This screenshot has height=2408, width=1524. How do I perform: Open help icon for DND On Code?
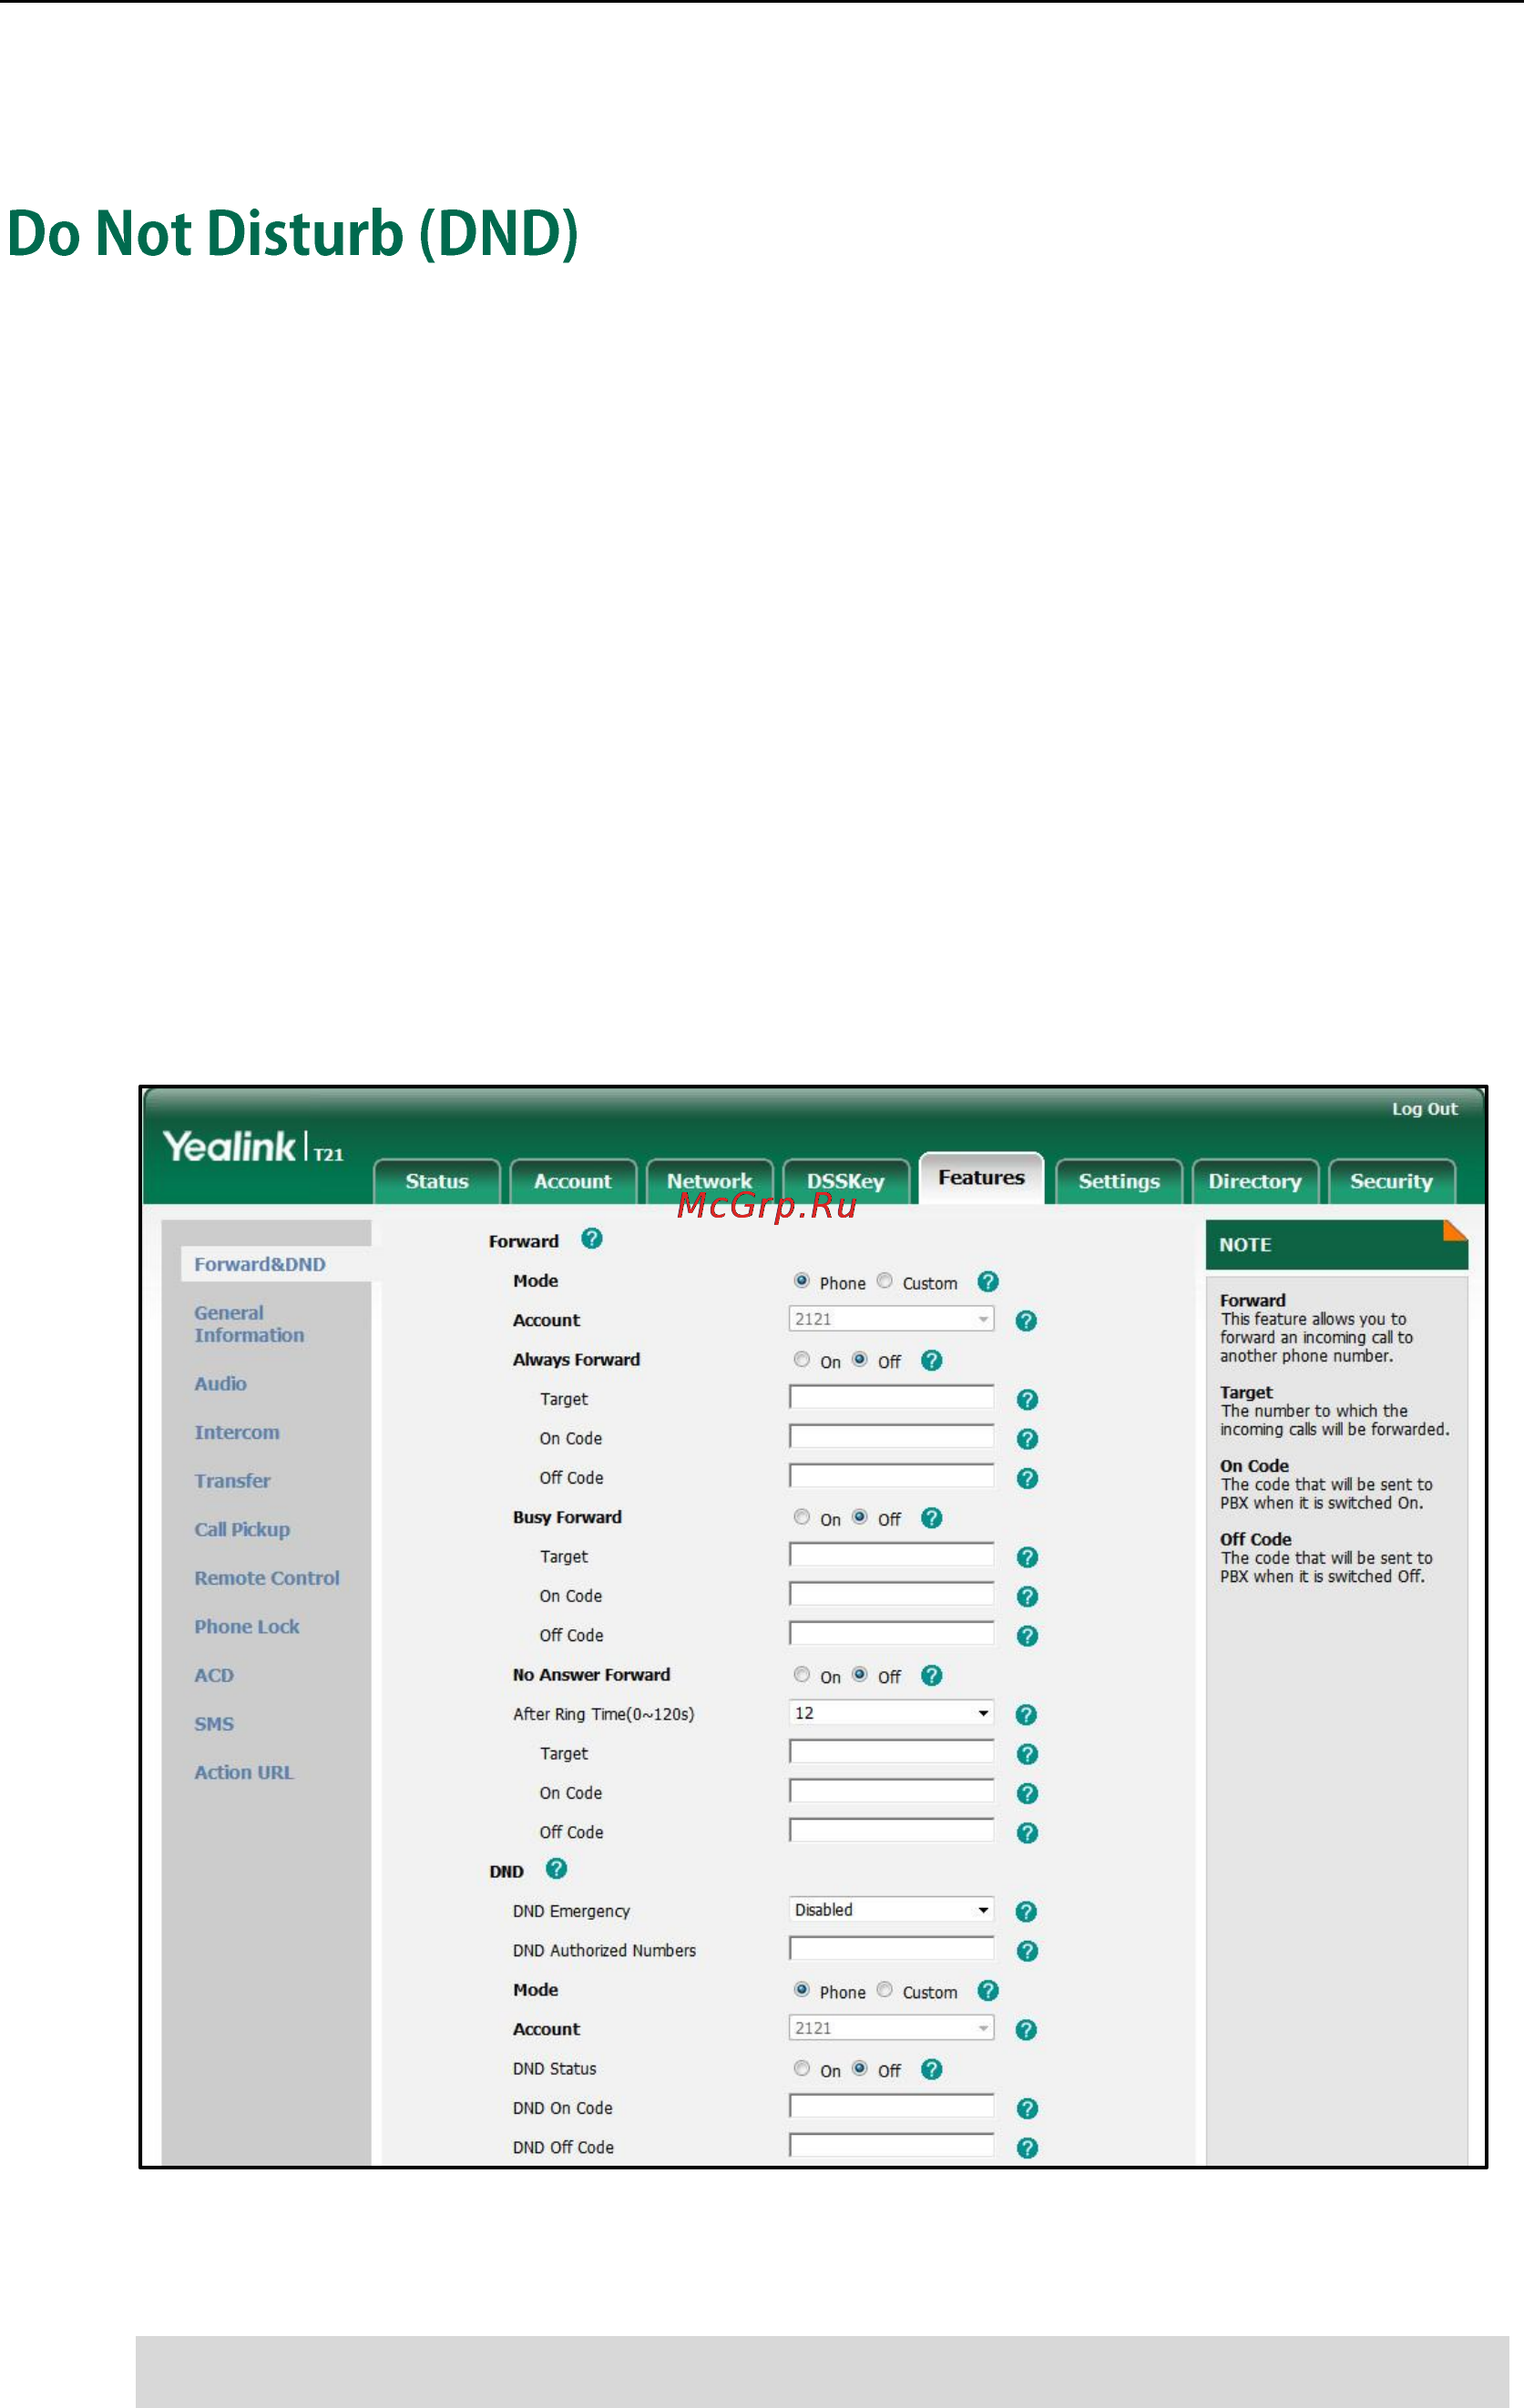[1026, 2109]
